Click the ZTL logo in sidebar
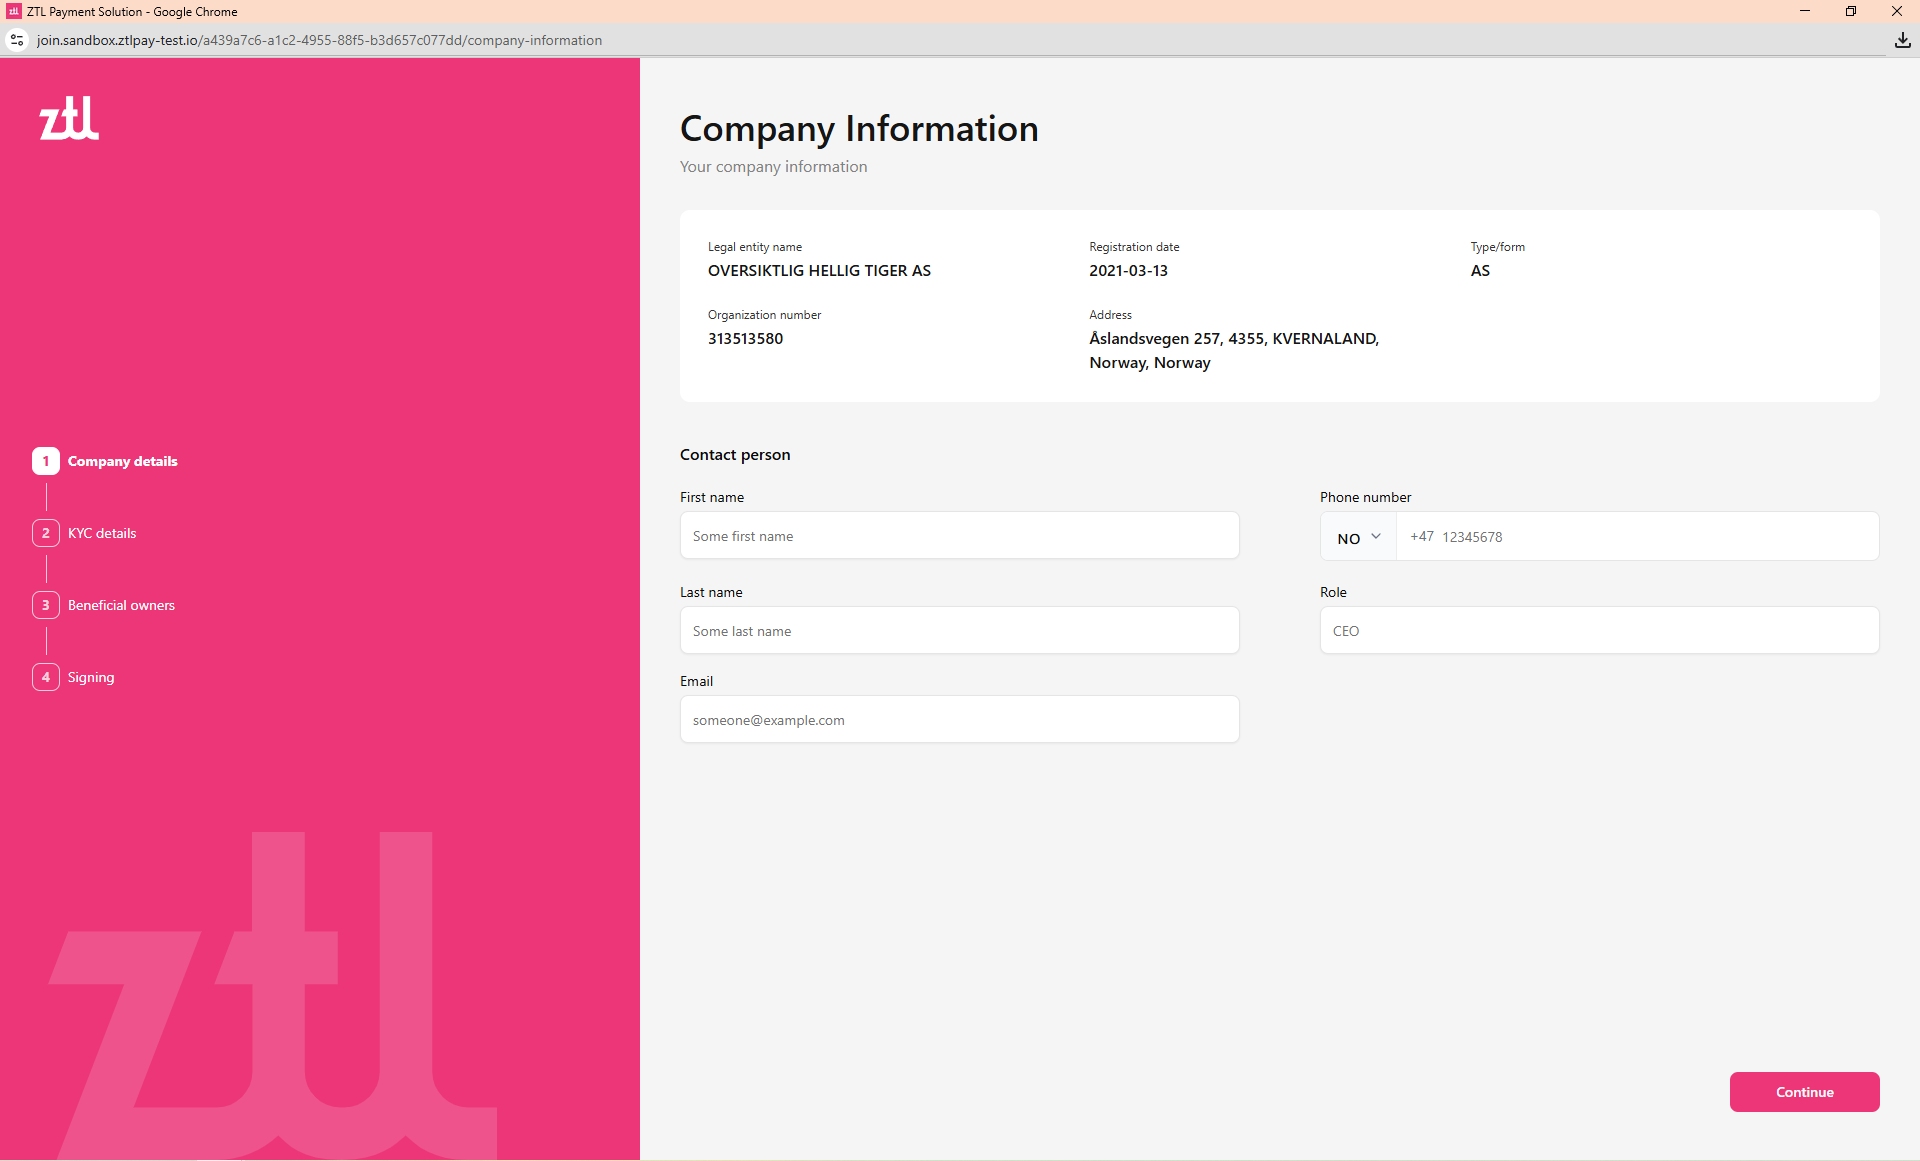The image size is (1920, 1161). tap(69, 118)
